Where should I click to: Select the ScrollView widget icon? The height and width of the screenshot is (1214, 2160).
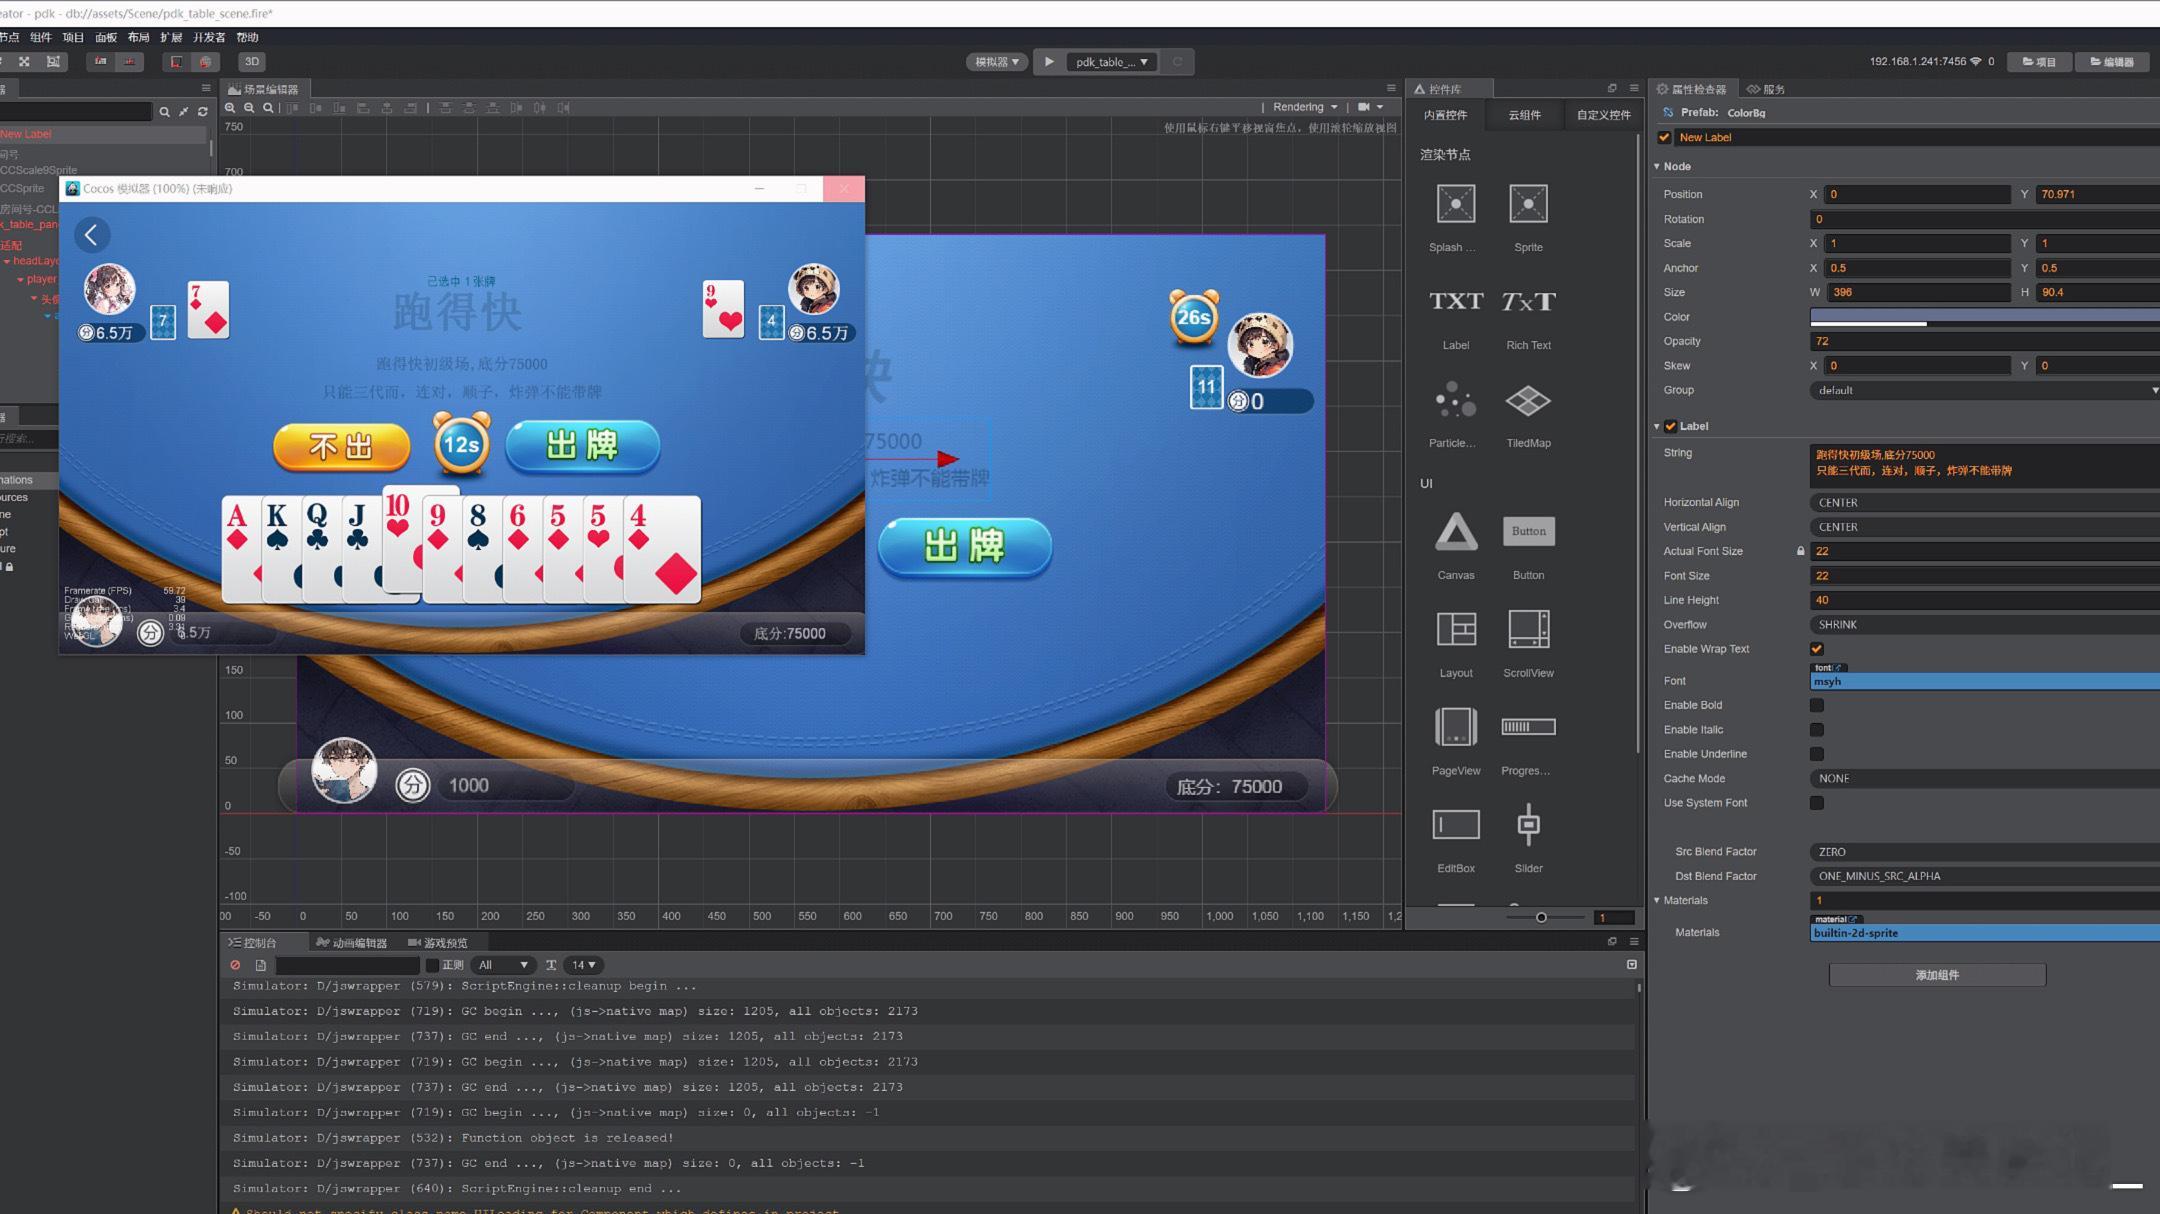coord(1527,630)
